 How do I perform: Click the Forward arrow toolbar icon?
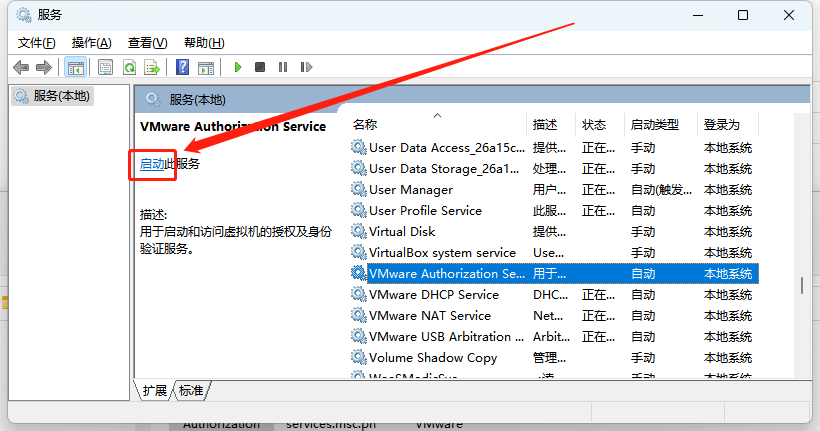point(44,67)
